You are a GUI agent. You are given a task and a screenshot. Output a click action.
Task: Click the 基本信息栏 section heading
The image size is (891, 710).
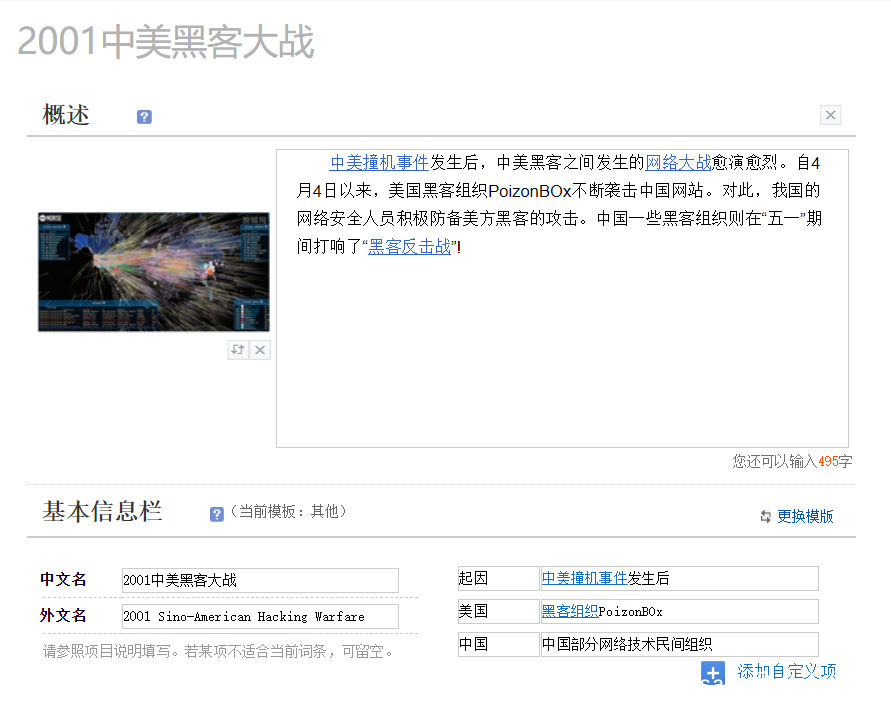point(102,511)
